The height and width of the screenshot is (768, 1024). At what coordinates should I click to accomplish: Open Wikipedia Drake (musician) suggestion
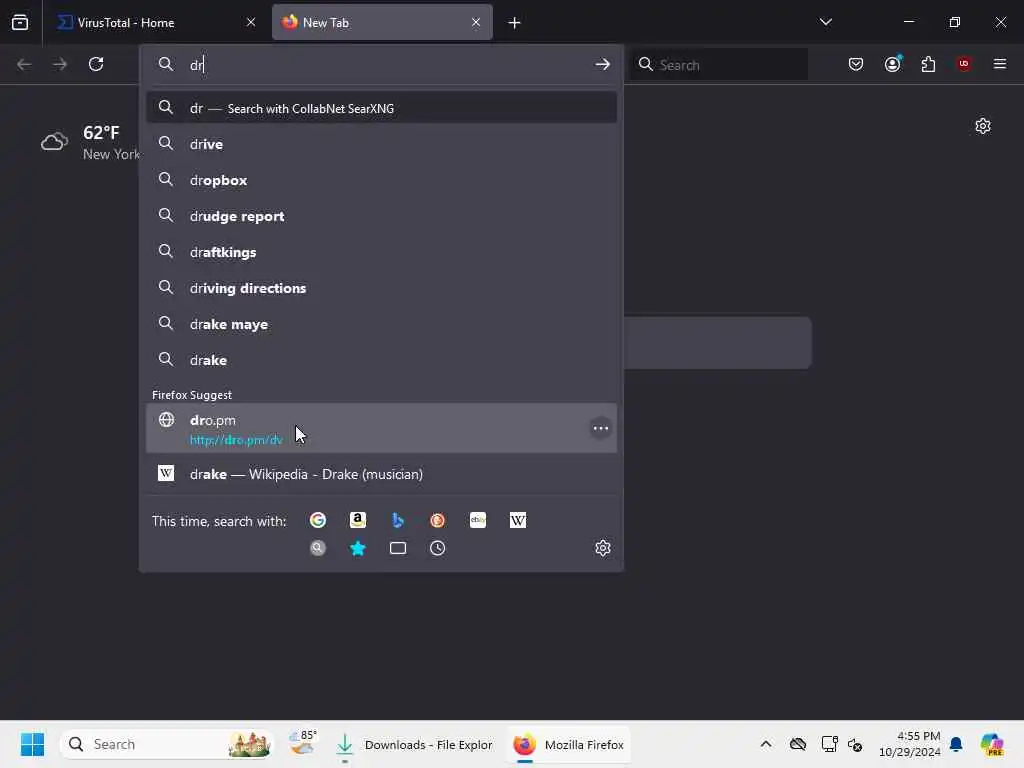point(381,473)
